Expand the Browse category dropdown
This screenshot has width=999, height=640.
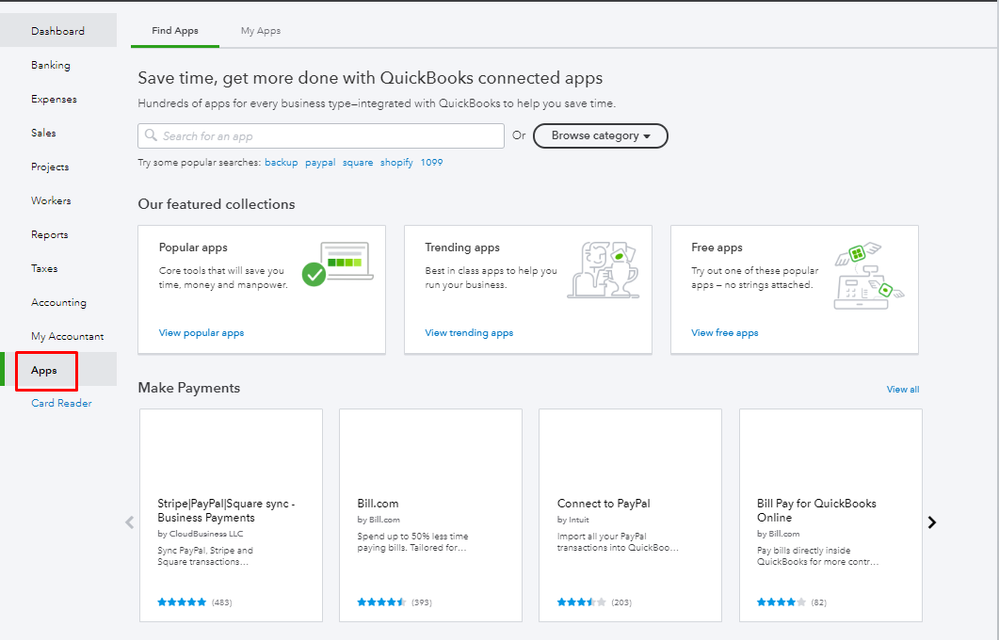(600, 136)
